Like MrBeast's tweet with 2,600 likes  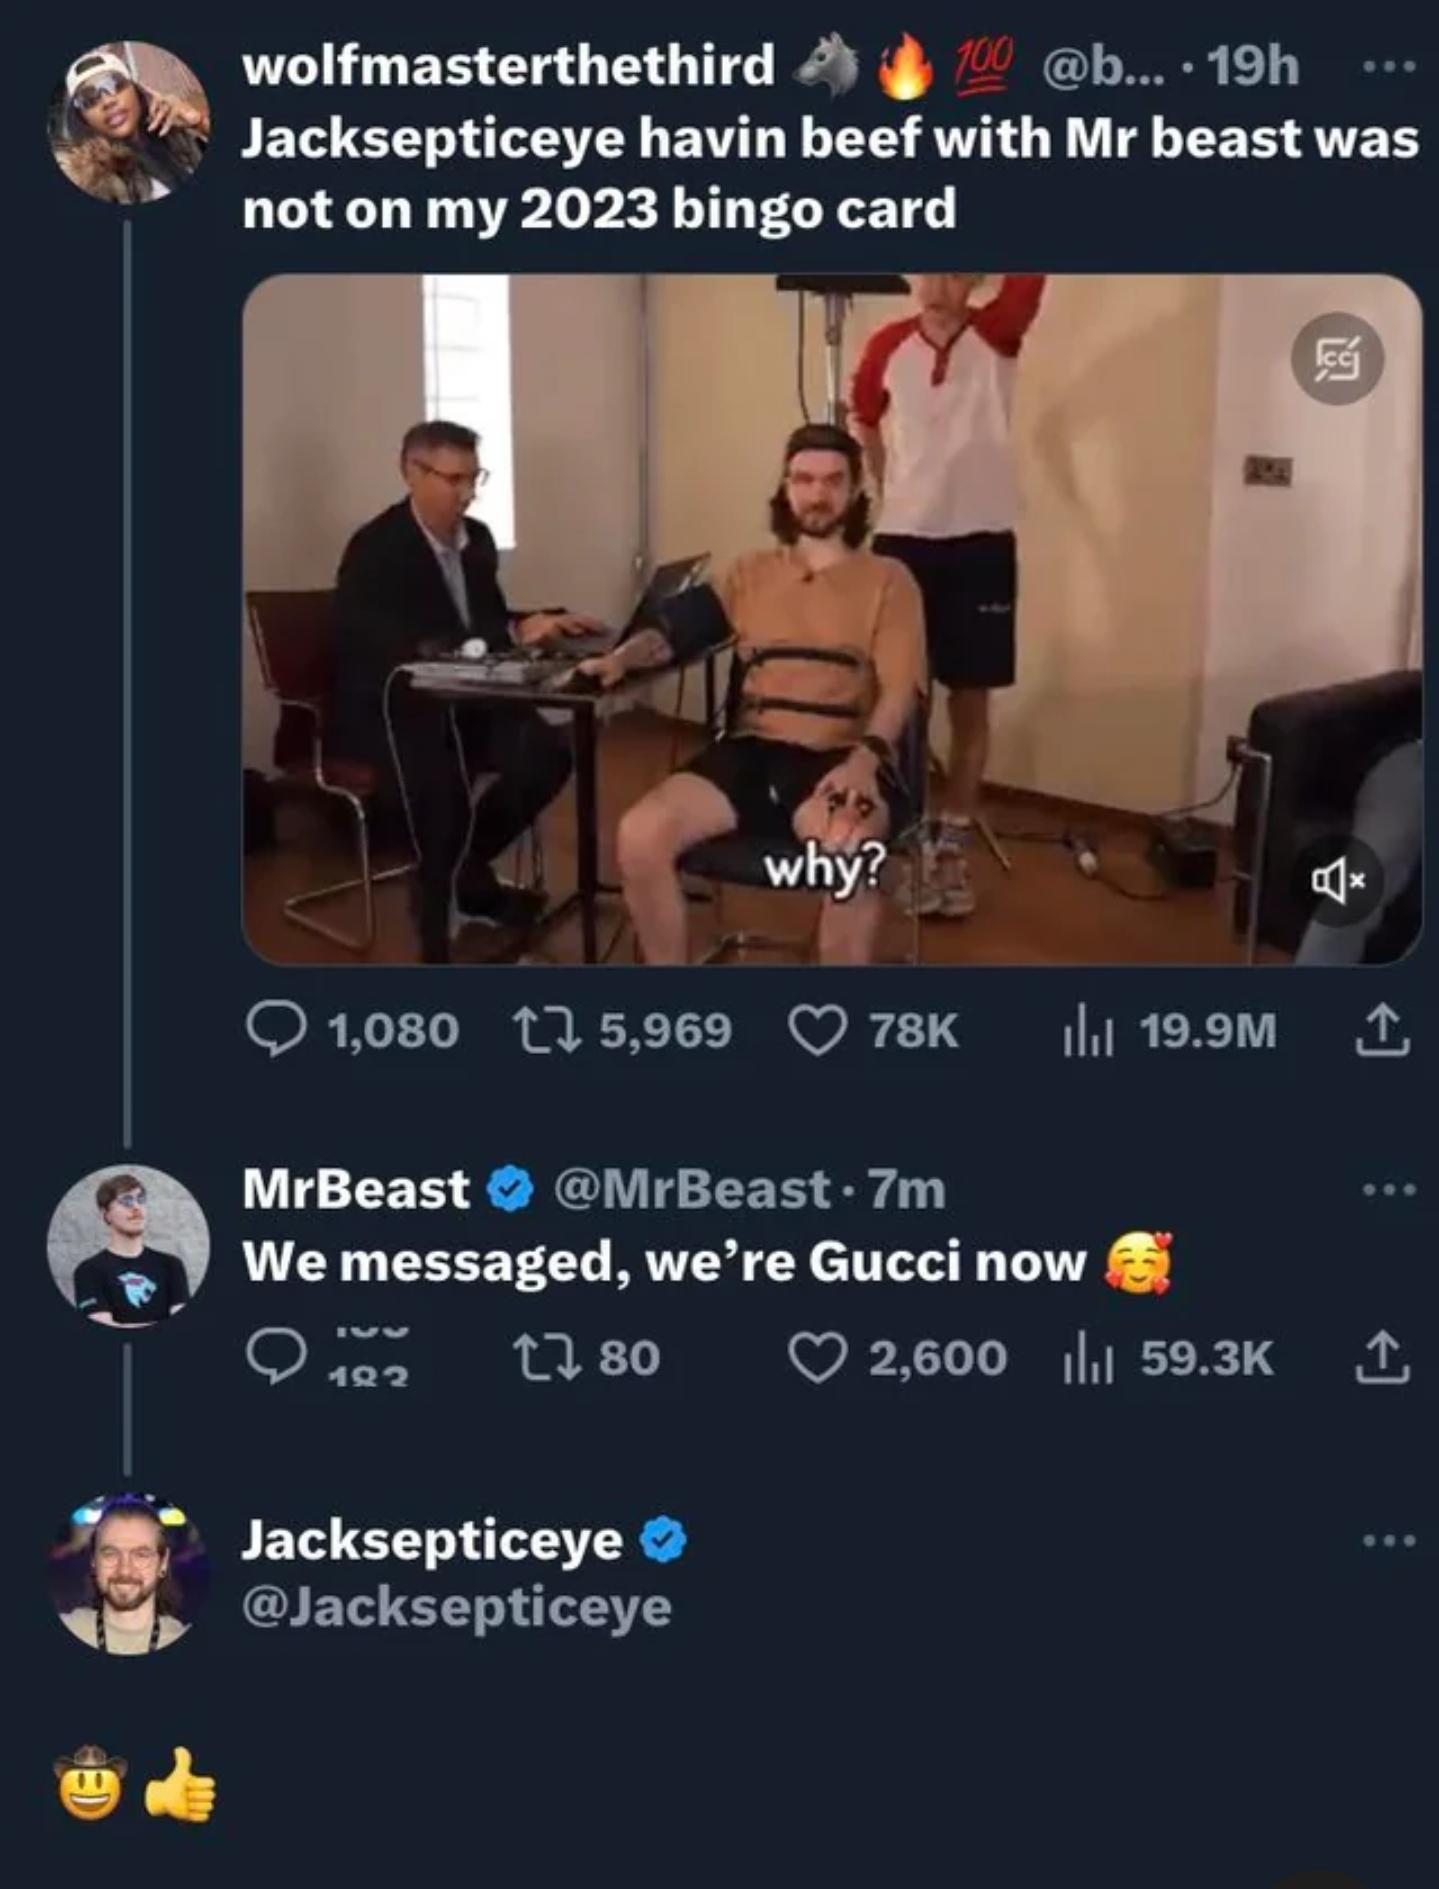818,1357
